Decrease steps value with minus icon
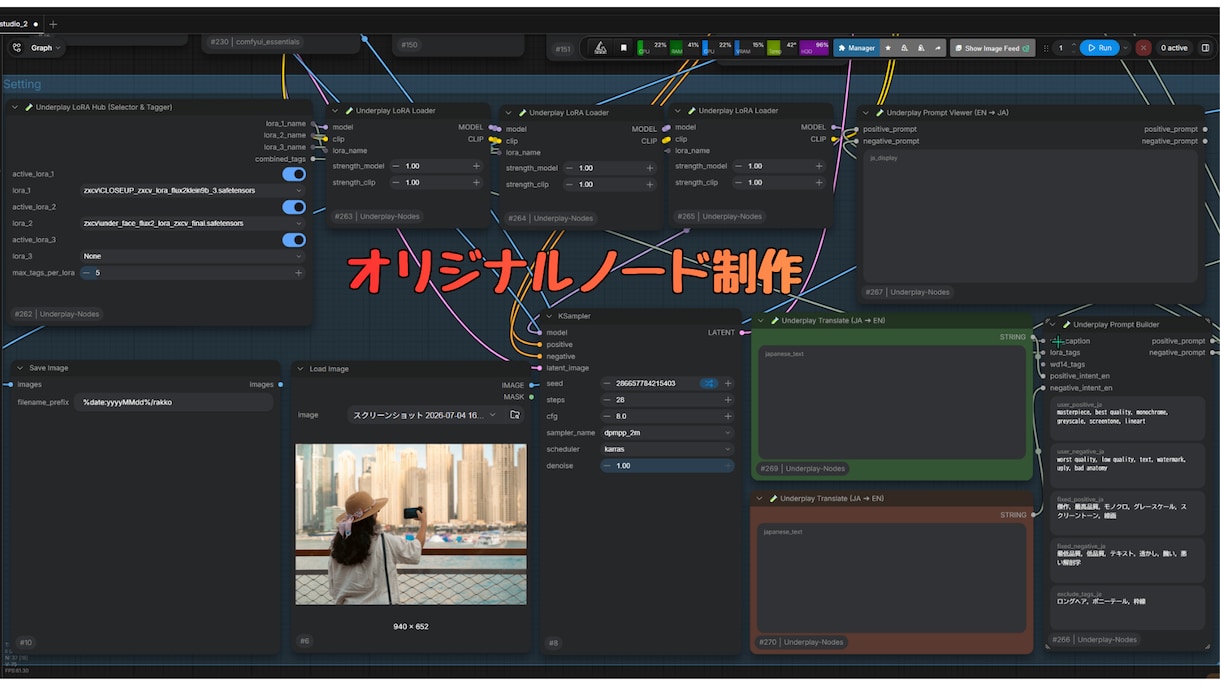The image size is (1220, 686). [x=606, y=400]
